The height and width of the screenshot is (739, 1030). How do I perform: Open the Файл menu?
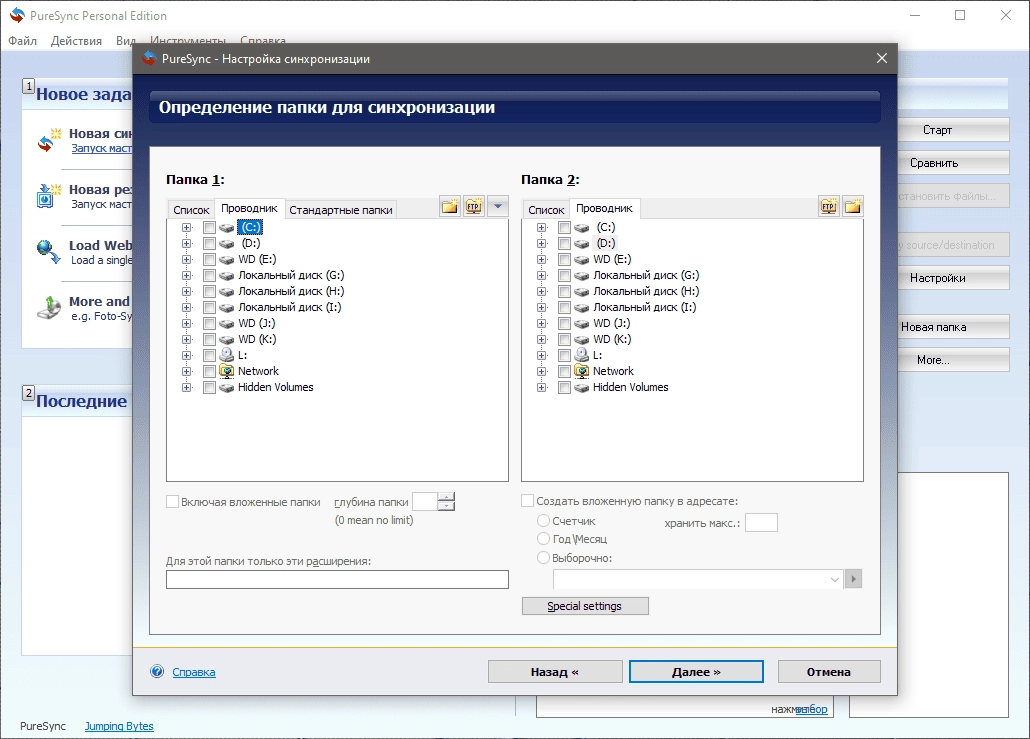(x=22, y=41)
